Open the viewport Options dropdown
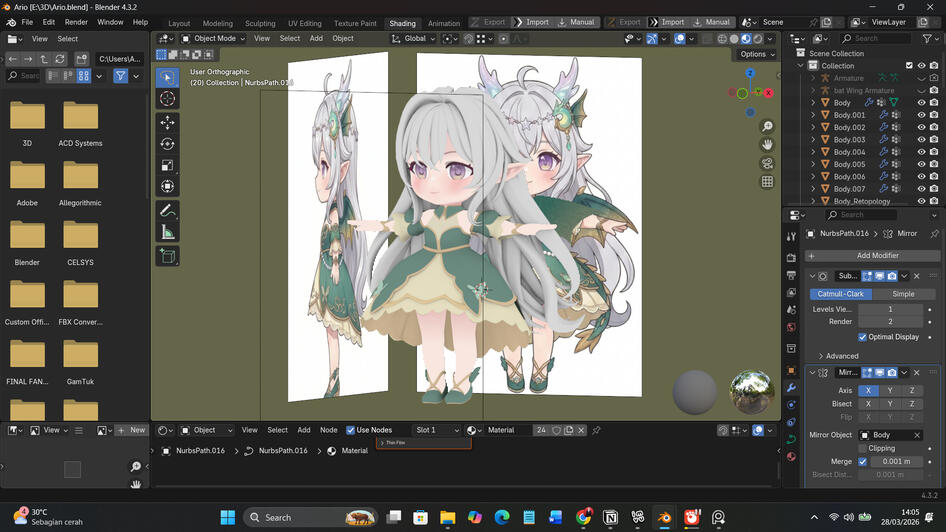The image size is (946, 532). [757, 54]
